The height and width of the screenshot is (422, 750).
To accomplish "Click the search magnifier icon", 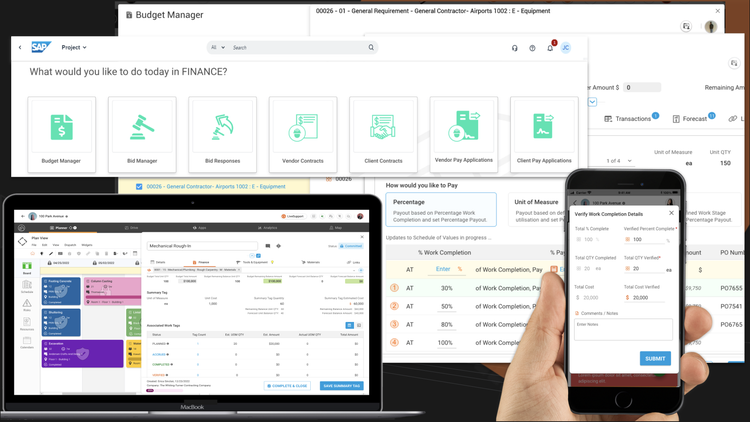I will tap(371, 47).
